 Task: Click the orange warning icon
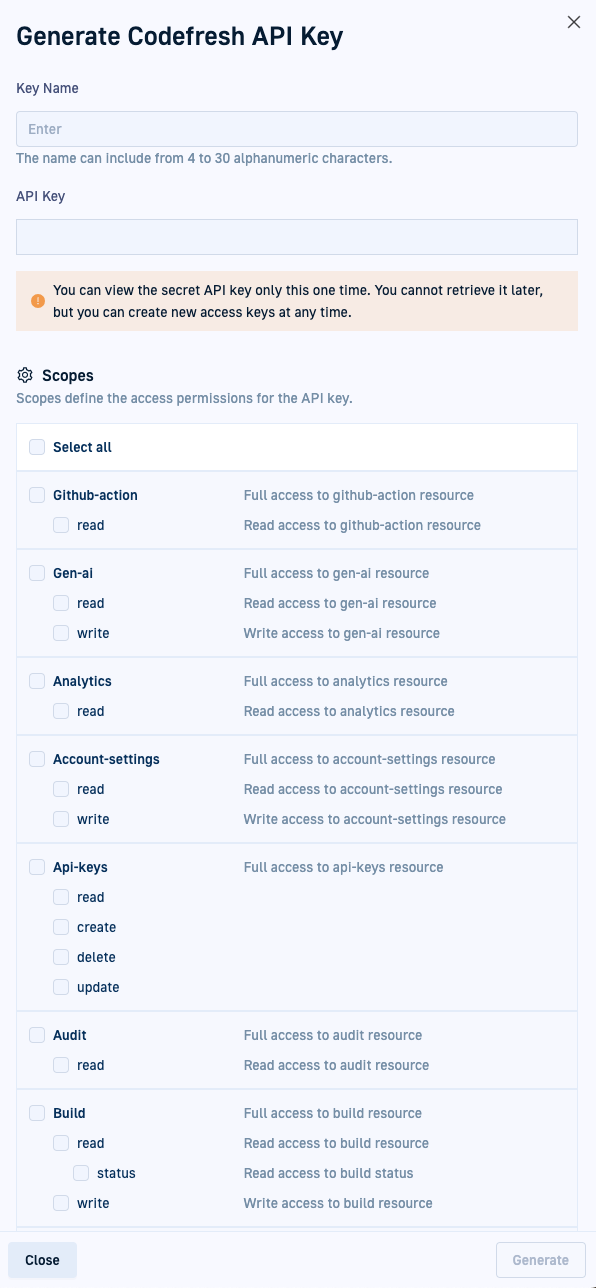(x=37, y=301)
